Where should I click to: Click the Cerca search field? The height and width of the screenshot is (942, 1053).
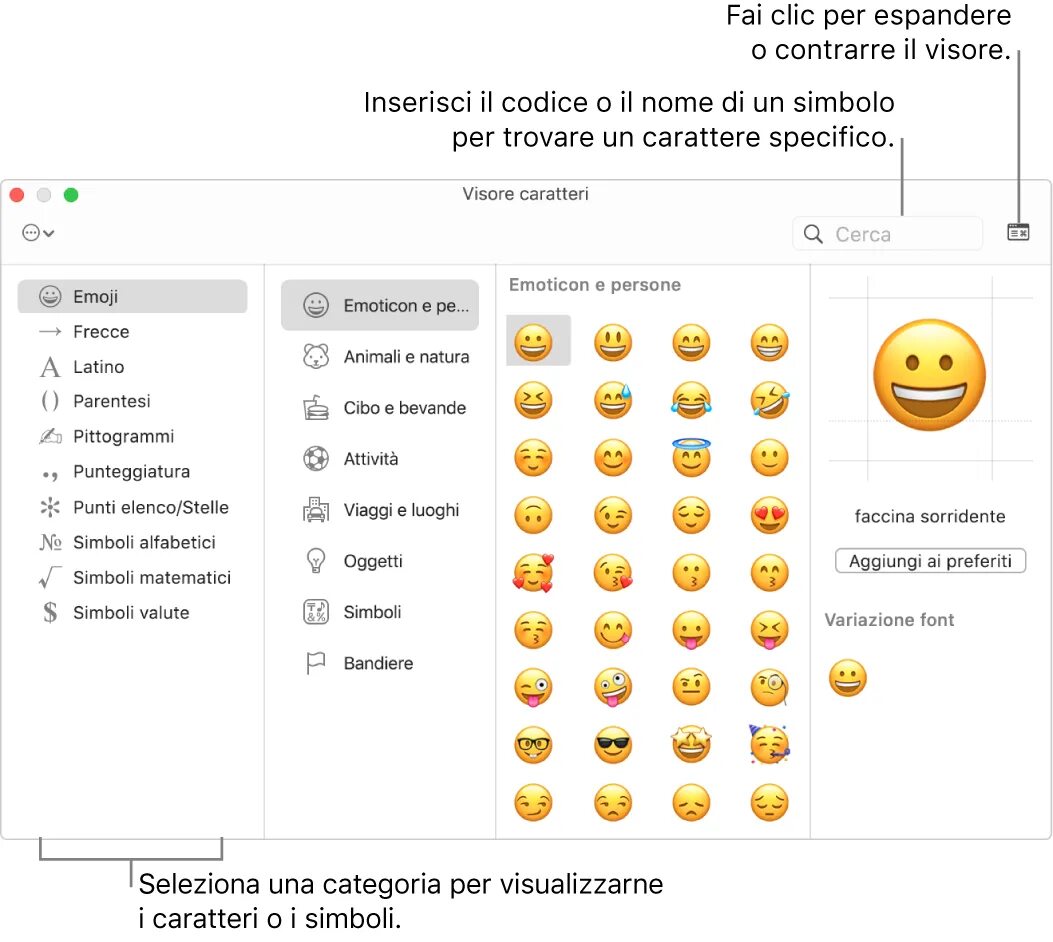point(887,234)
